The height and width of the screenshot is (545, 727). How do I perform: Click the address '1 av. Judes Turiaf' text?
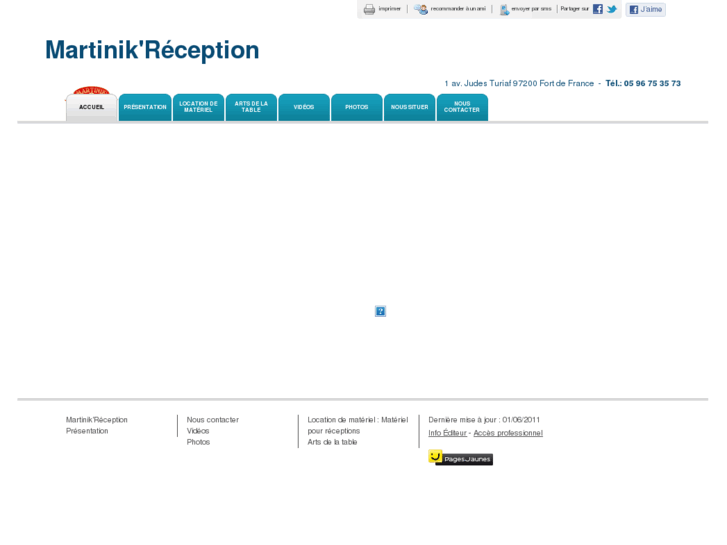[478, 83]
